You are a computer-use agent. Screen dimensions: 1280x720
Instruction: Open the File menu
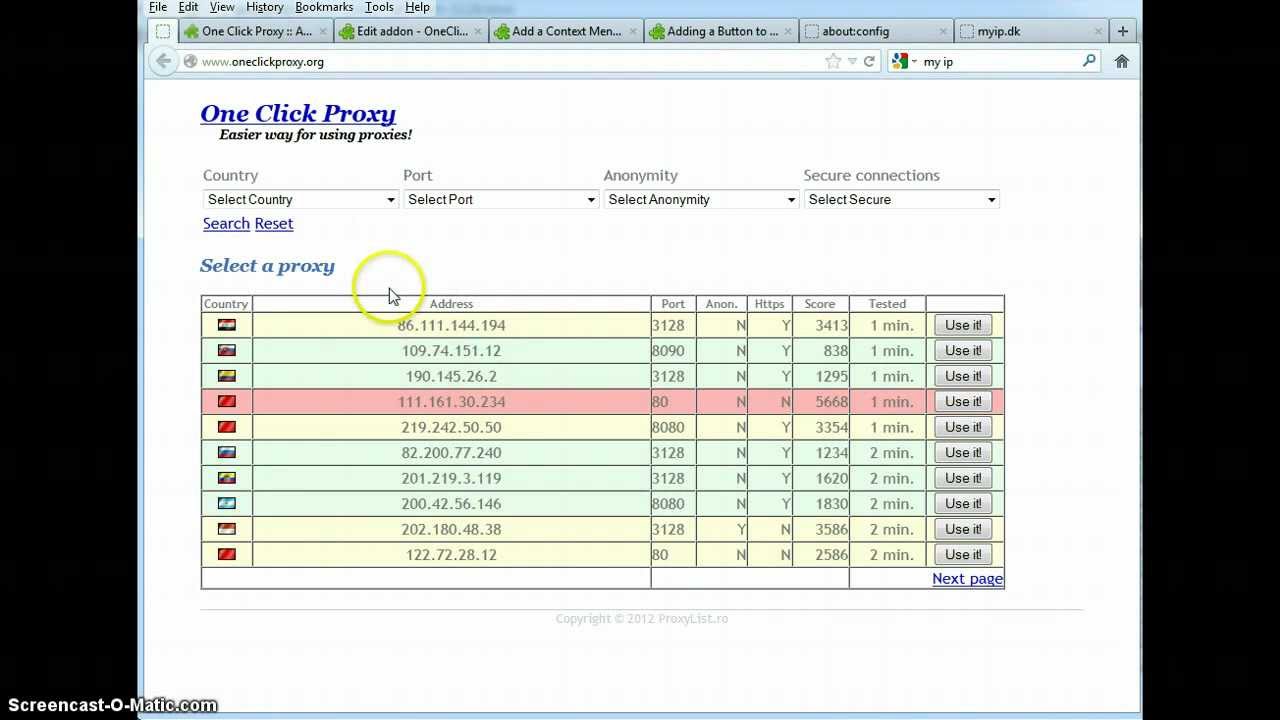click(158, 7)
